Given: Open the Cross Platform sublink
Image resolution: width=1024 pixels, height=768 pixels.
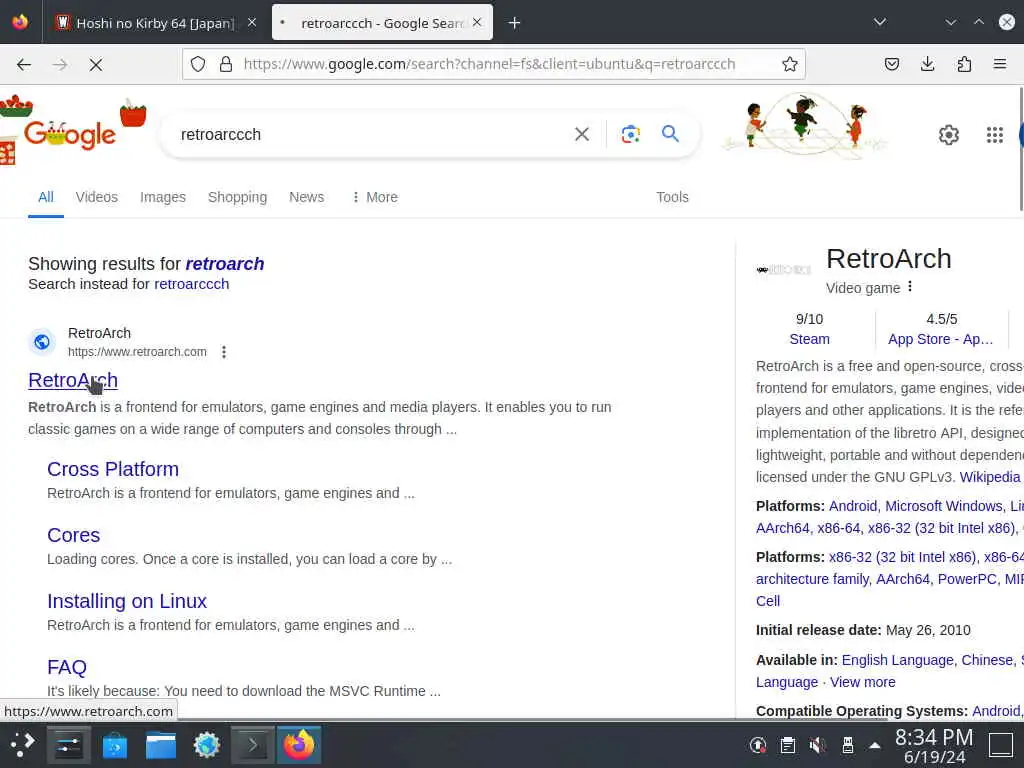Looking at the screenshot, I should [x=113, y=469].
